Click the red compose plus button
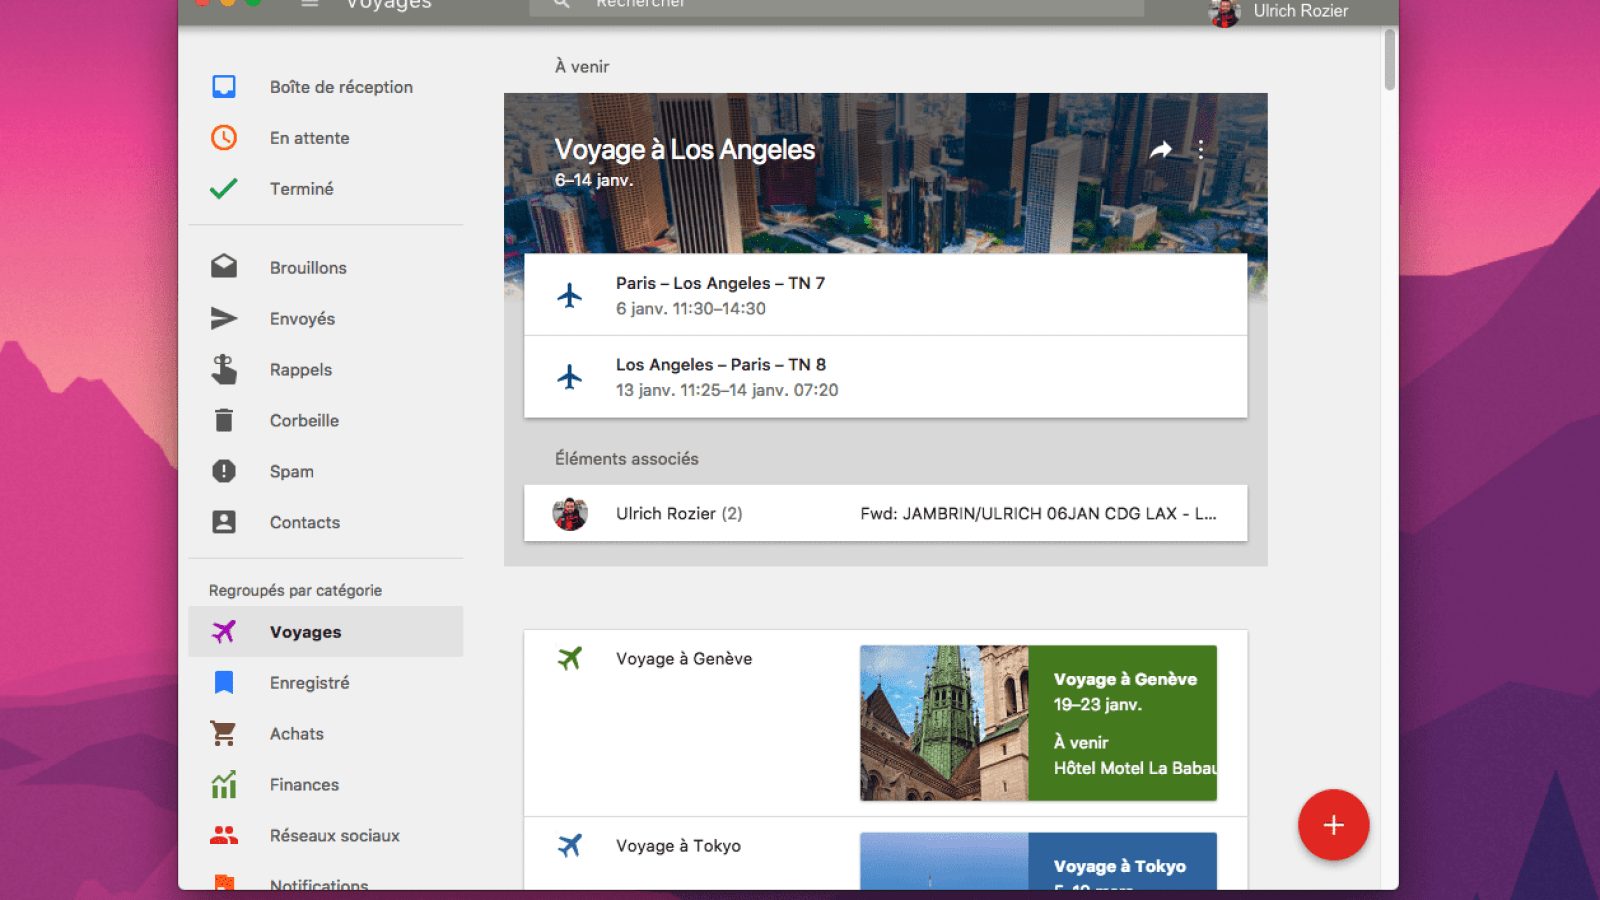This screenshot has width=1600, height=900. pyautogui.click(x=1333, y=825)
